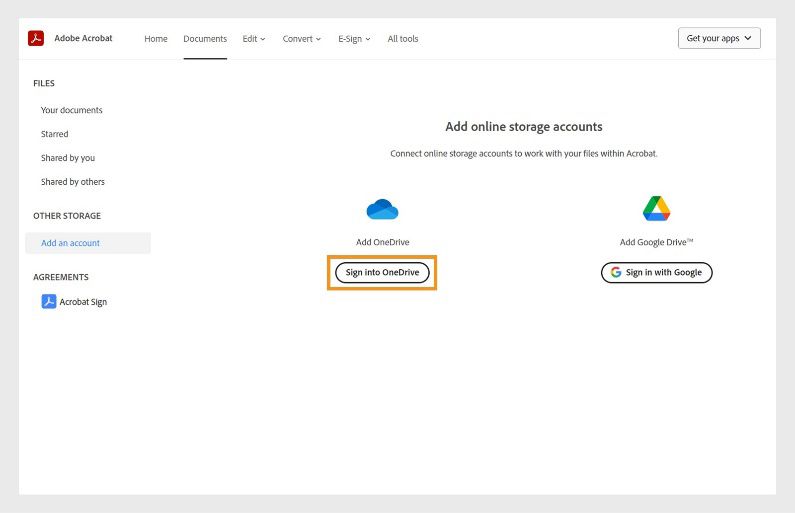
Task: Click the OneDrive cloud icon
Action: [382, 209]
